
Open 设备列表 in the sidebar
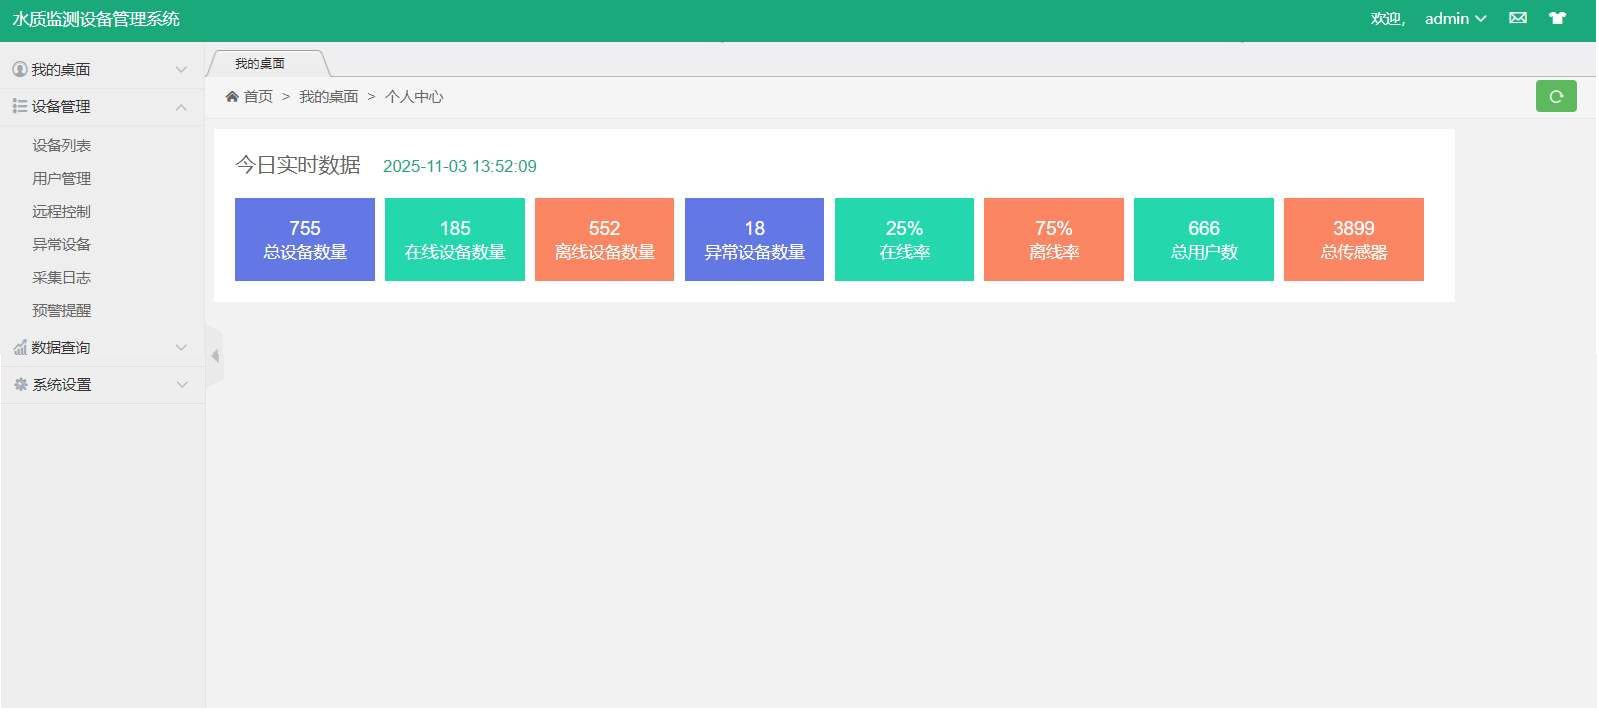click(x=61, y=145)
